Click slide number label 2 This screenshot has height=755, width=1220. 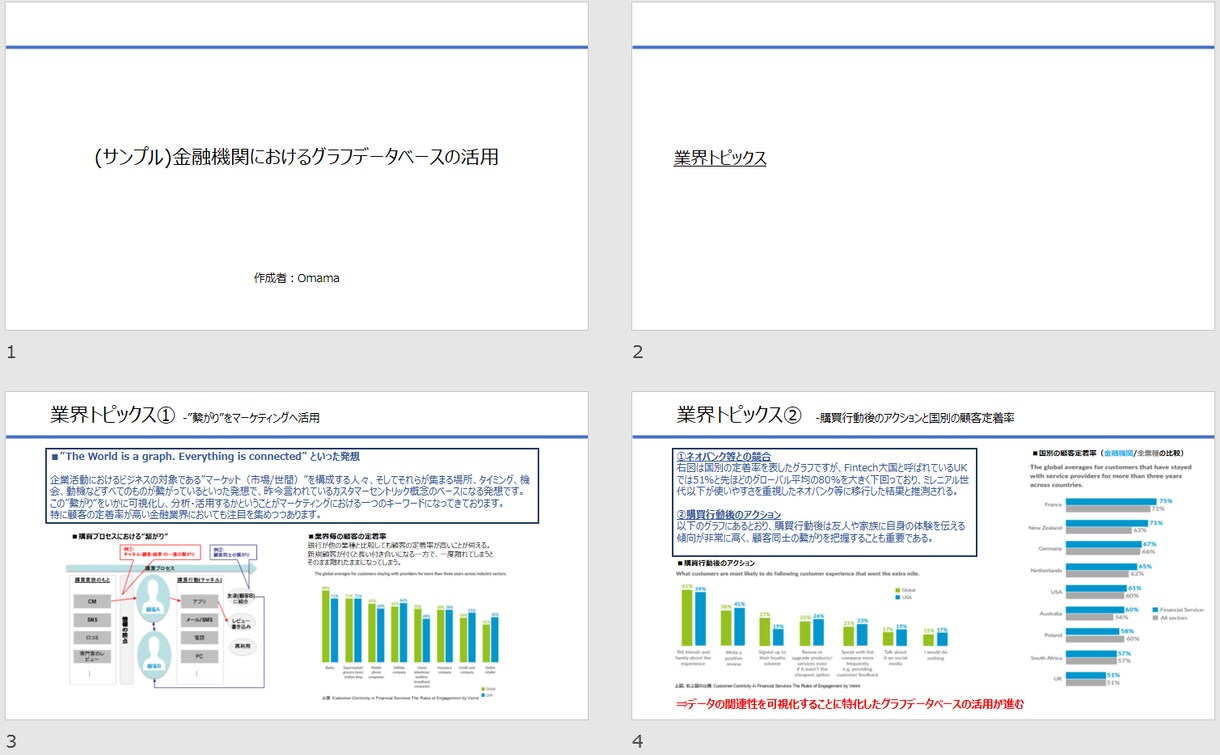(x=638, y=351)
